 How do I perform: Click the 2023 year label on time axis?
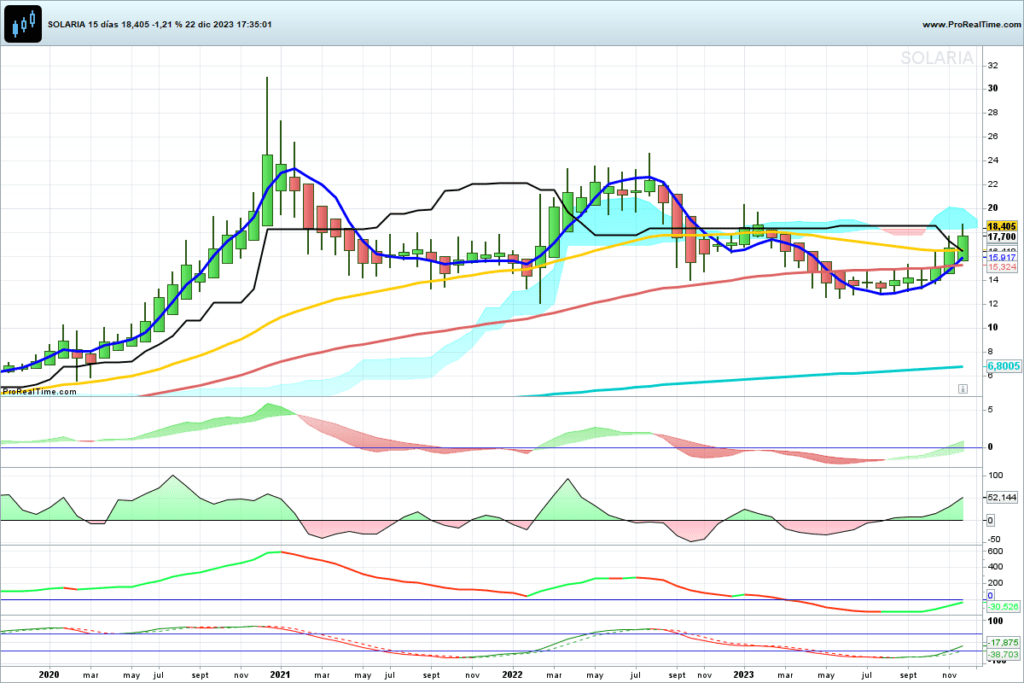coord(743,675)
